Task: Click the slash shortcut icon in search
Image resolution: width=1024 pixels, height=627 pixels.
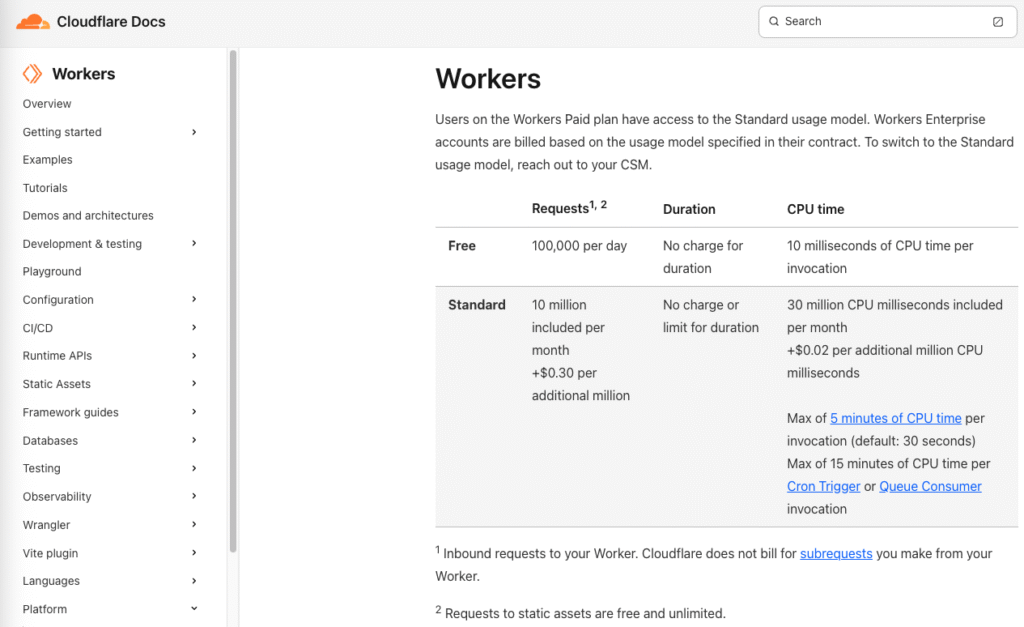Action: click(998, 22)
